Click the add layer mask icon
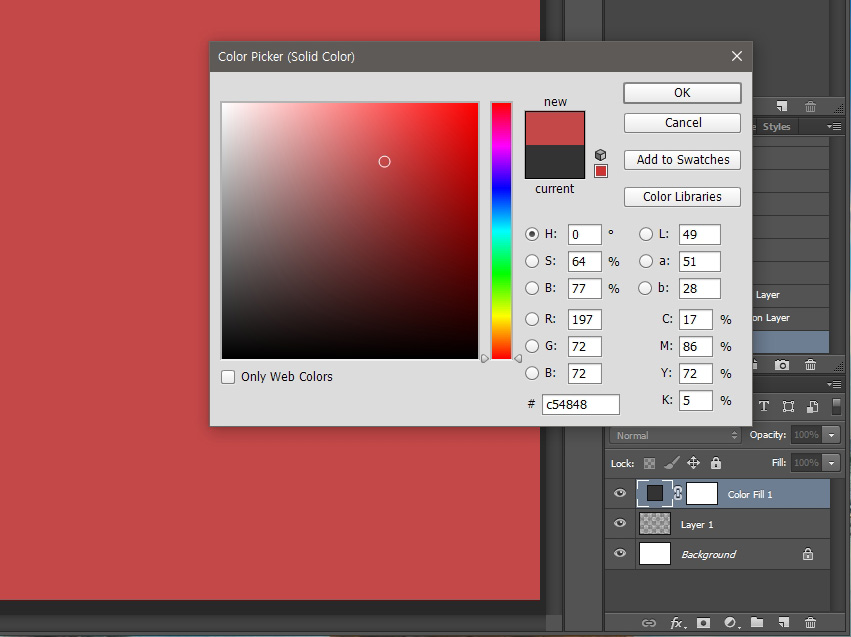 703,623
